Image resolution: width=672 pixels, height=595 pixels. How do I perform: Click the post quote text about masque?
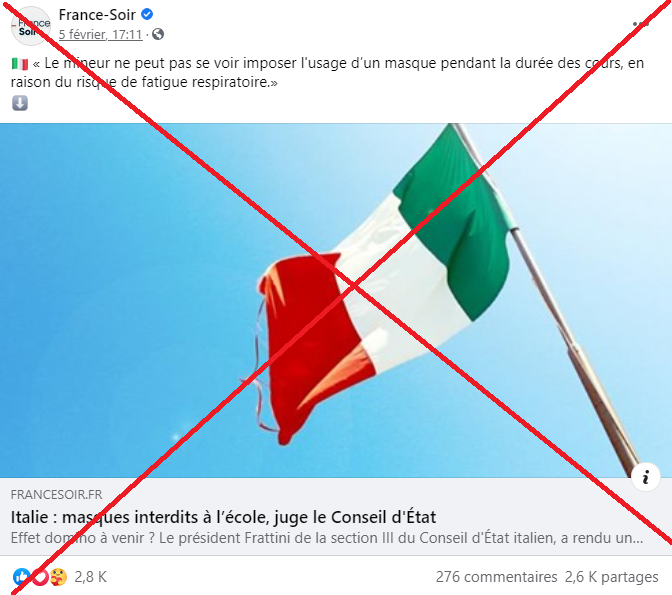(327, 72)
